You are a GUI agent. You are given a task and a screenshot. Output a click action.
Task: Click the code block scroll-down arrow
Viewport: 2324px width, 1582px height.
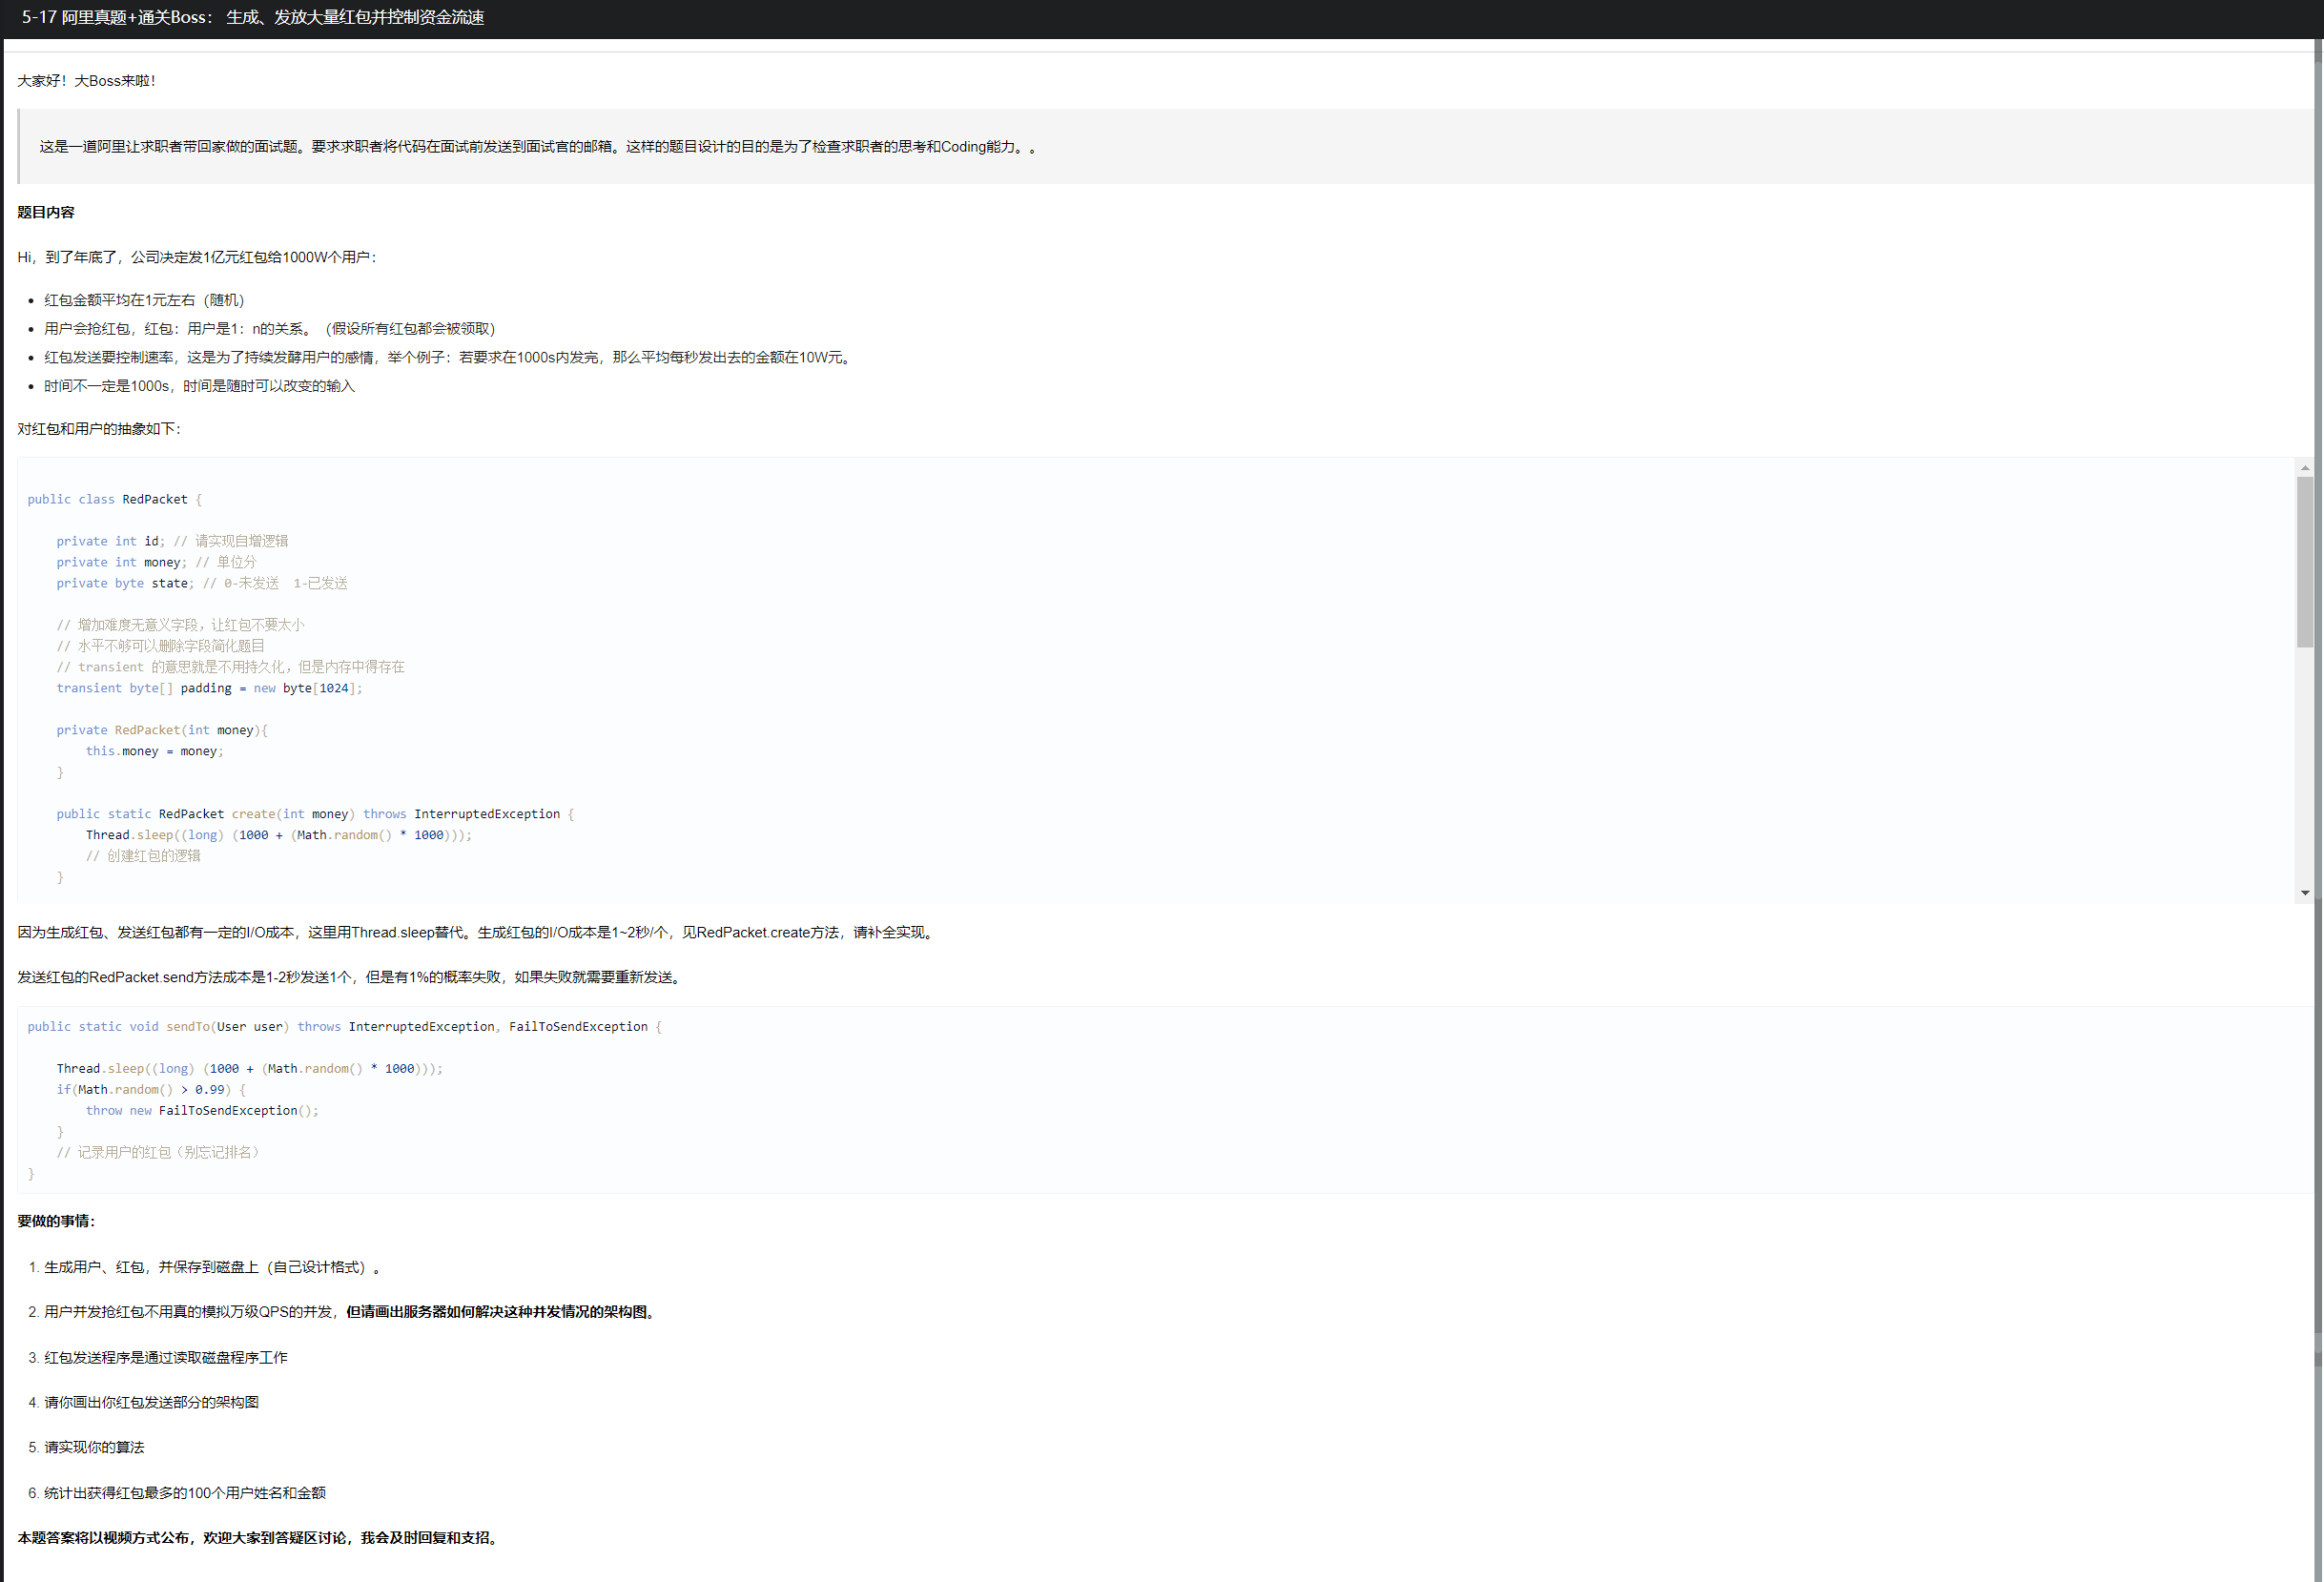[2304, 893]
